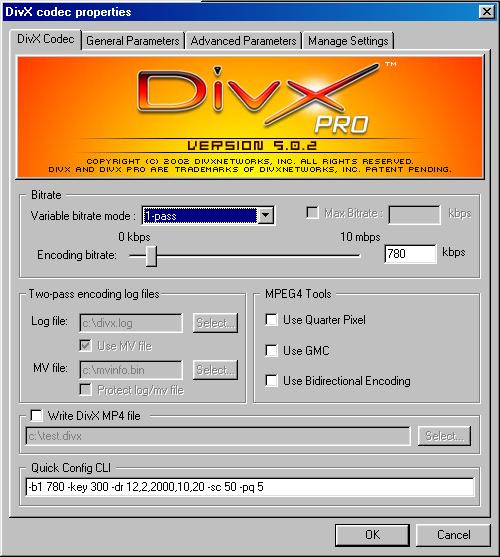The height and width of the screenshot is (557, 500).
Task: Click the 780 kbps bitrate field
Action: tap(411, 254)
